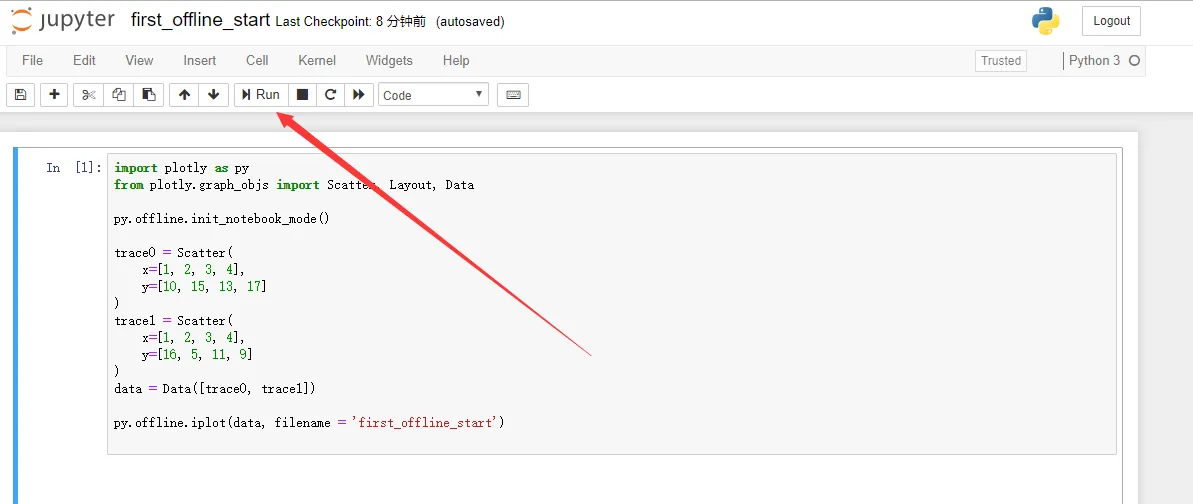1193x504 pixels.
Task: Insert a cell below with plus icon
Action: [x=54, y=95]
